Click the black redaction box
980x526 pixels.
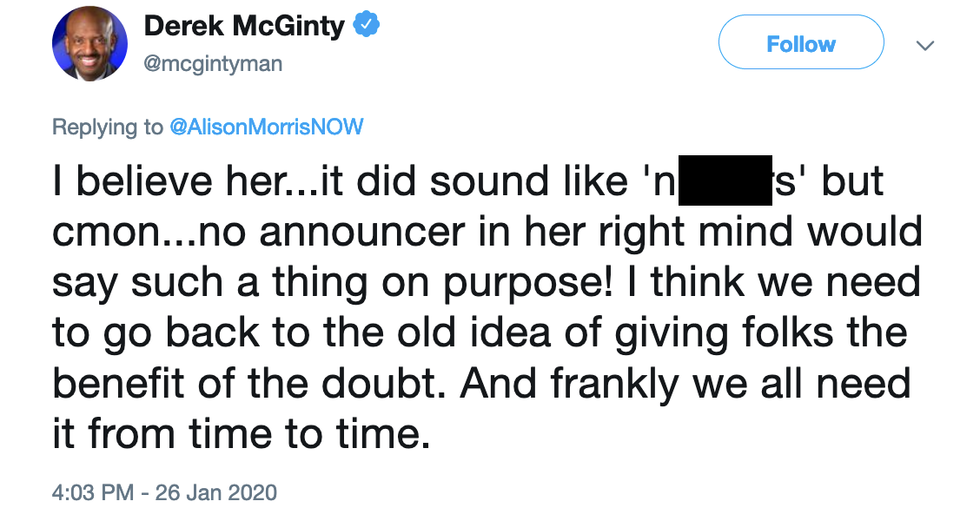click(722, 179)
